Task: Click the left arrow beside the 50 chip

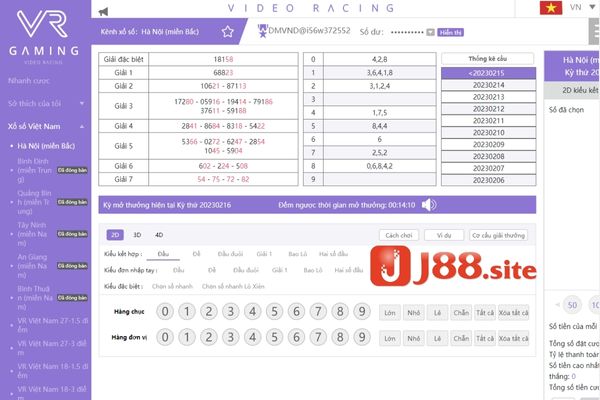Action: point(555,305)
